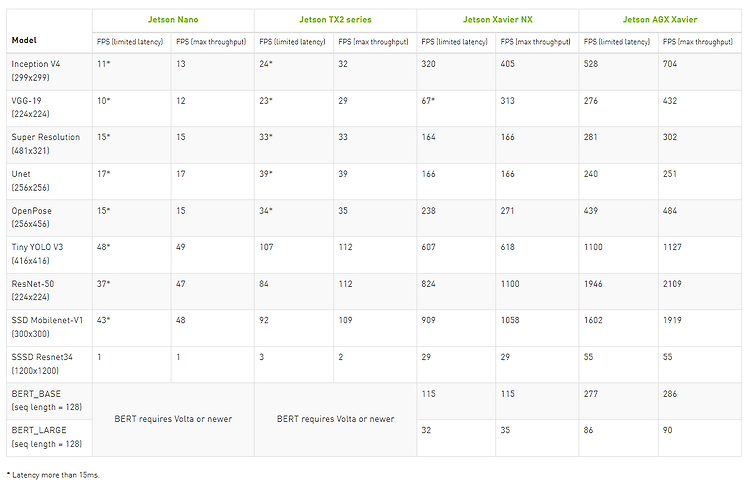Click the 704 Inception V4 throughput value
The height and width of the screenshot is (490, 750).
click(670, 64)
